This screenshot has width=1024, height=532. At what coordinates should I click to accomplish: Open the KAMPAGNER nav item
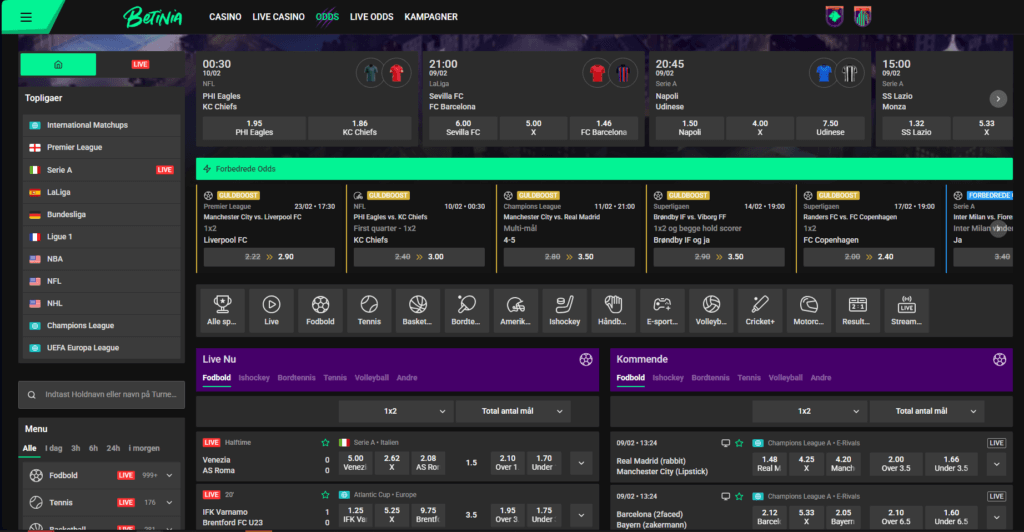431,17
